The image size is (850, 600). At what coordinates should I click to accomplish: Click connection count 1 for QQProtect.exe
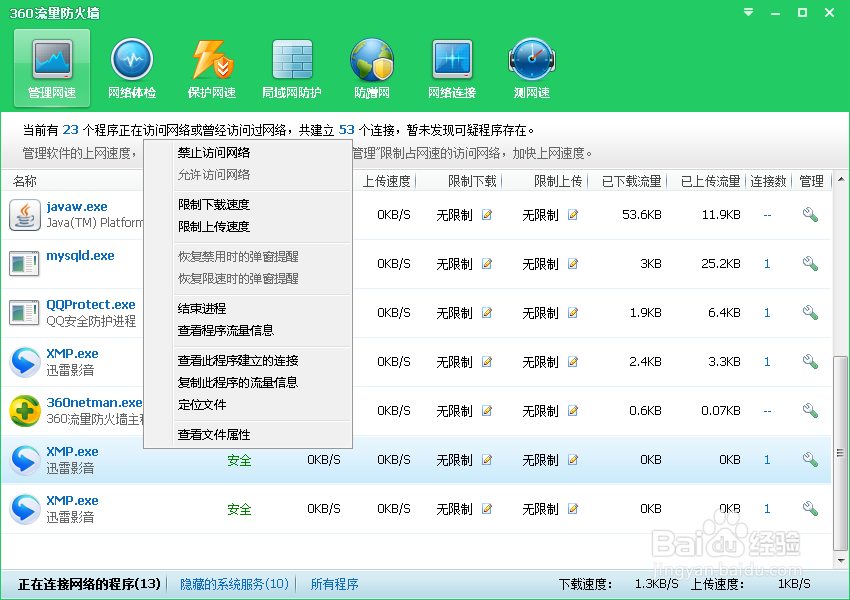pos(767,313)
